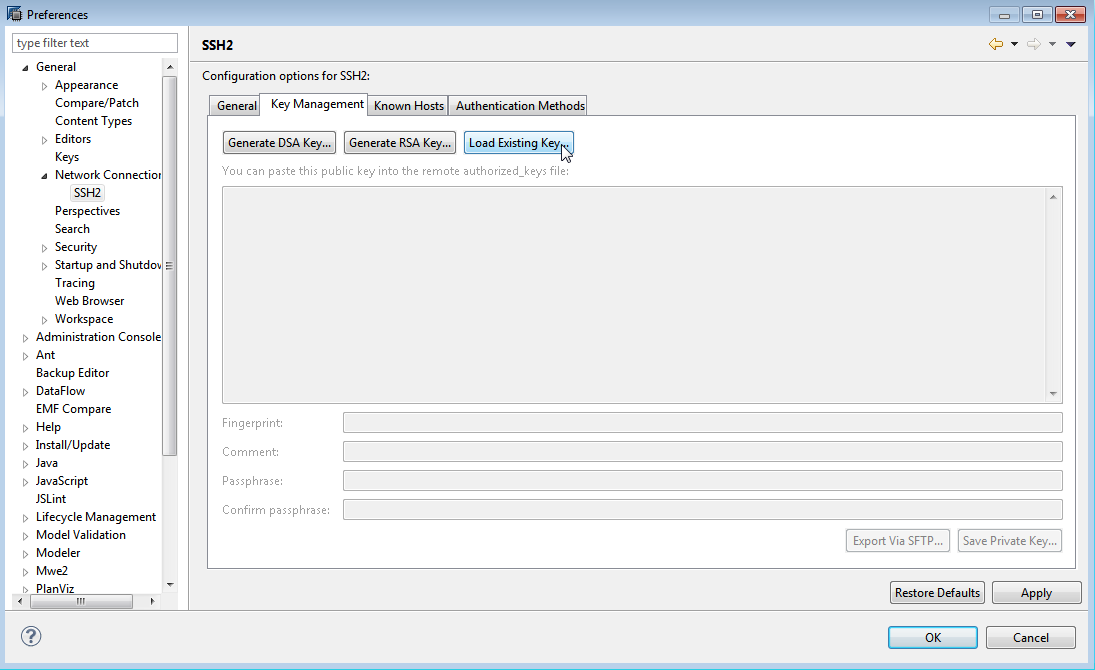Click the back navigation arrow icon

tap(996, 44)
